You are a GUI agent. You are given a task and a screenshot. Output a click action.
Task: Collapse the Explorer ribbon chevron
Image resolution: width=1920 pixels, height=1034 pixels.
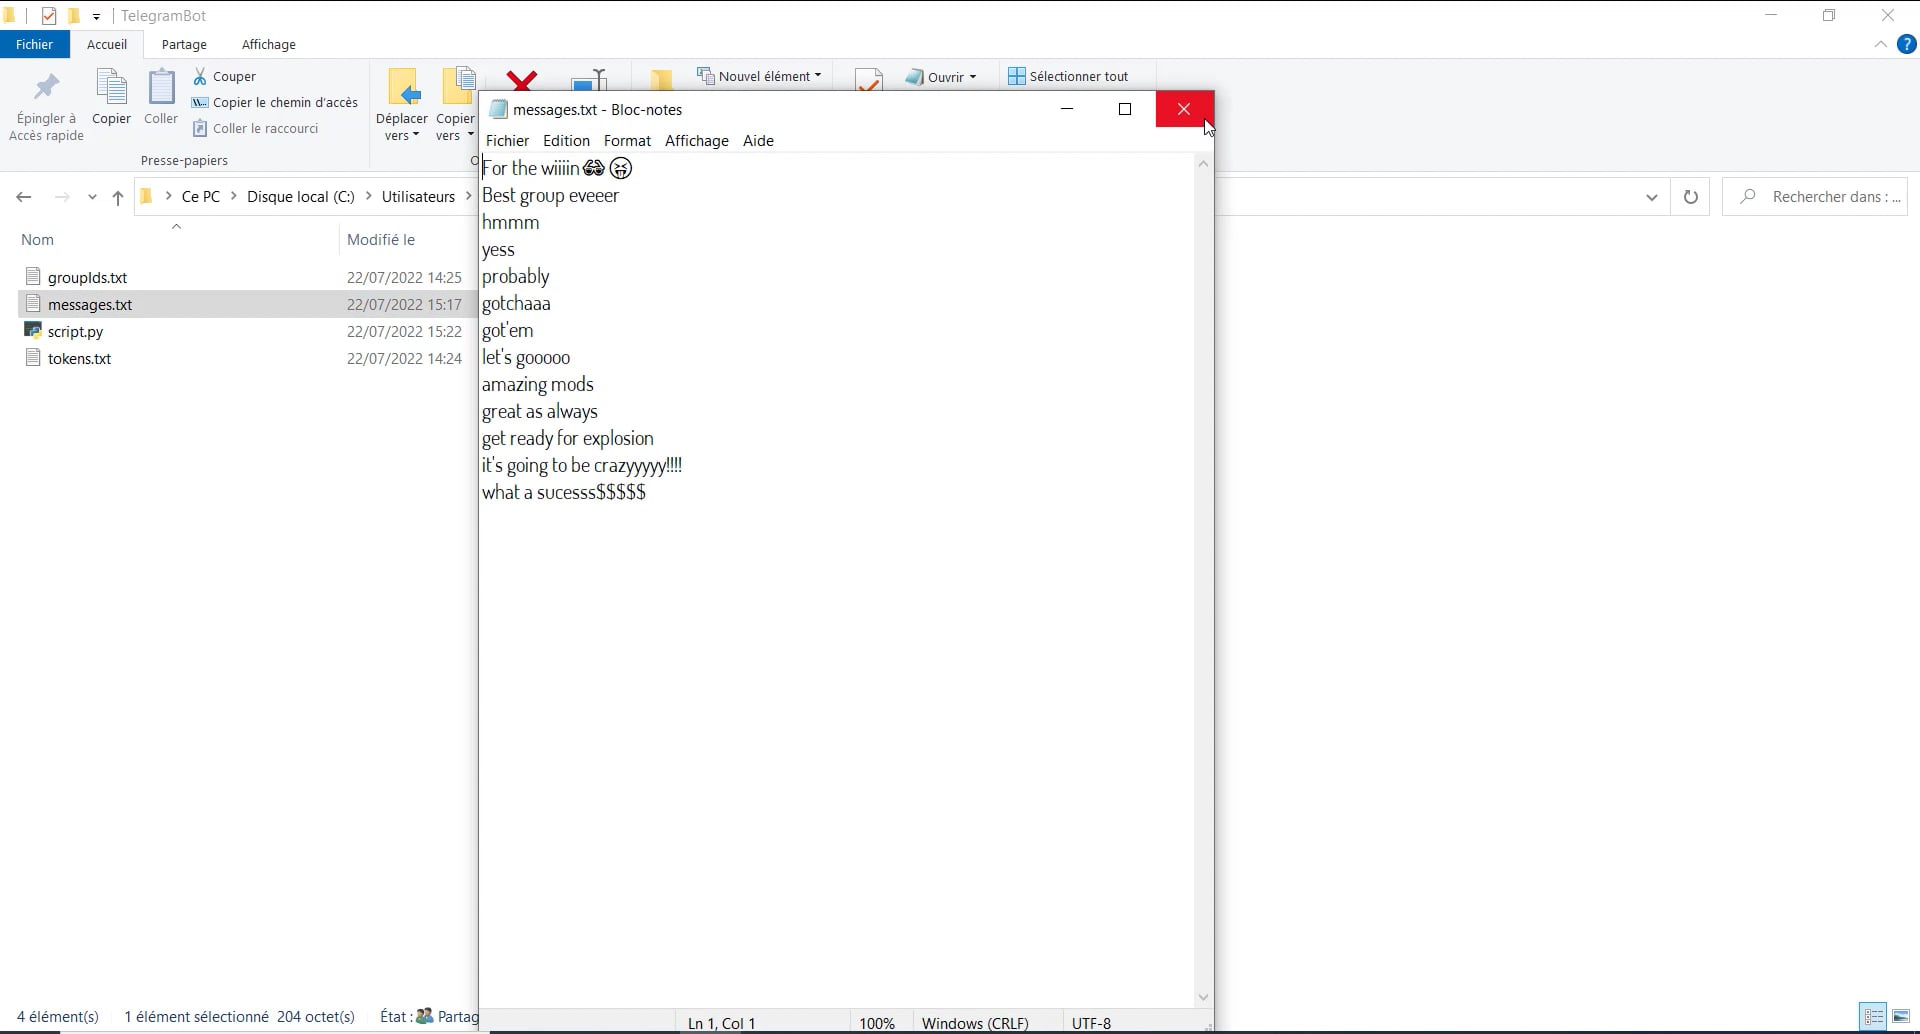tap(1880, 44)
